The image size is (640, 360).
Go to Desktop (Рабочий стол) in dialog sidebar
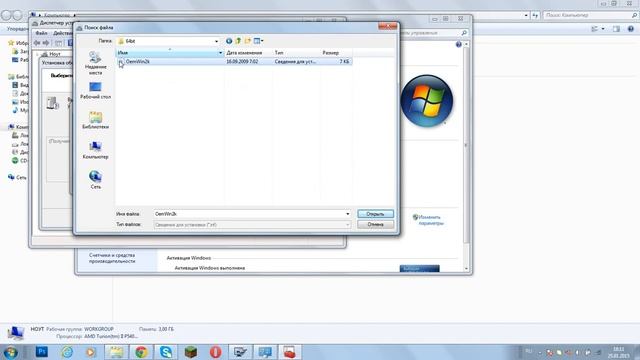tap(95, 91)
